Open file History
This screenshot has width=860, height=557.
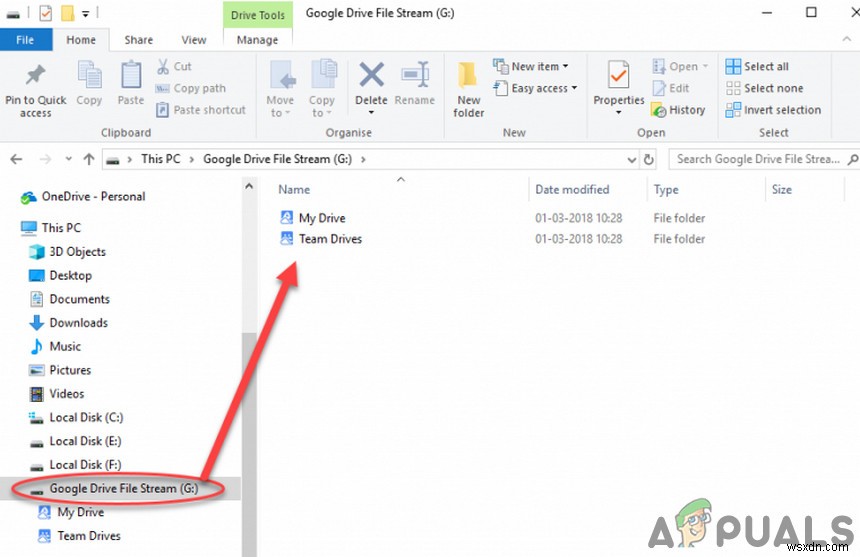(x=678, y=110)
